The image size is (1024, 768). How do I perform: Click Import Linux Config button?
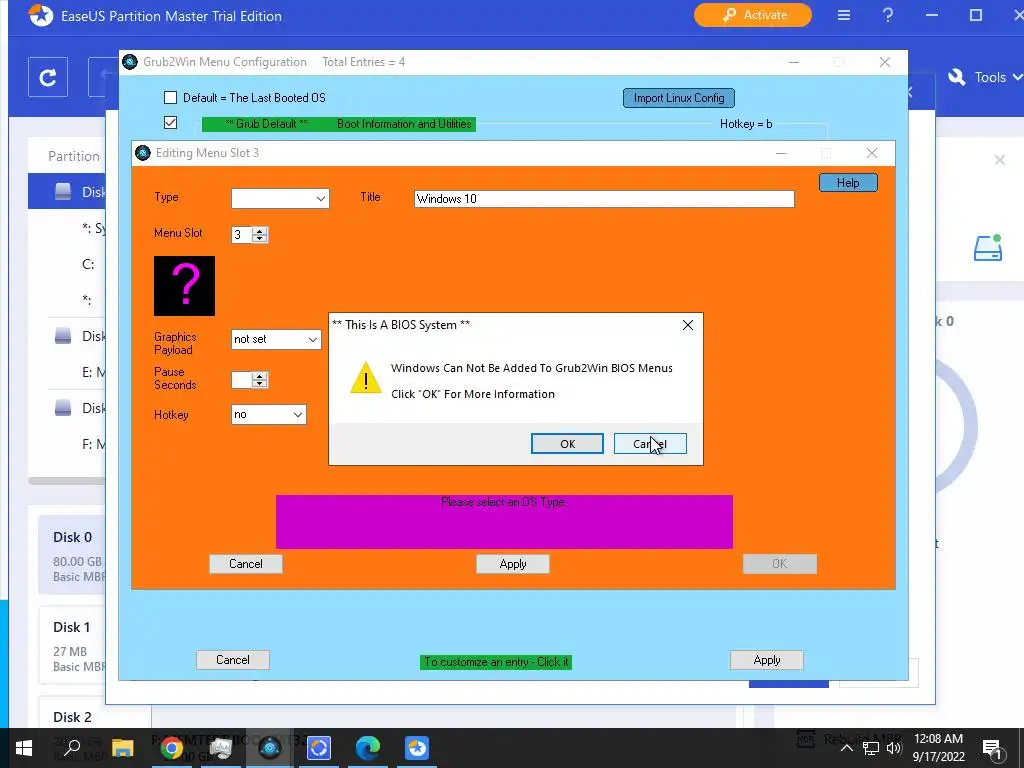[679, 98]
